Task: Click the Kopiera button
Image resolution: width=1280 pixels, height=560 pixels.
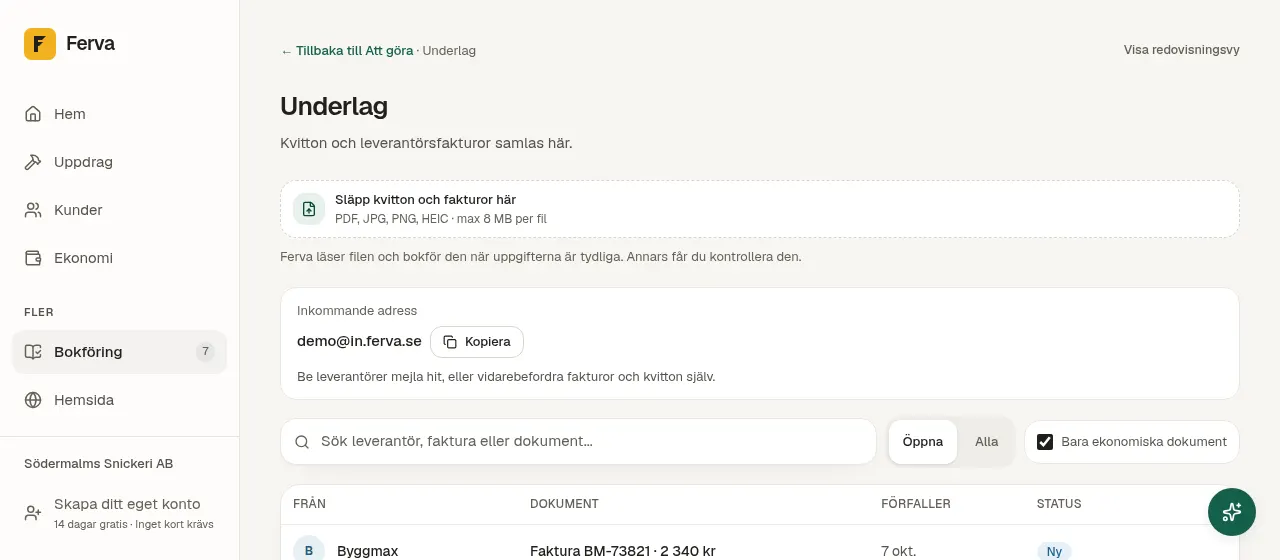Action: coord(477,342)
